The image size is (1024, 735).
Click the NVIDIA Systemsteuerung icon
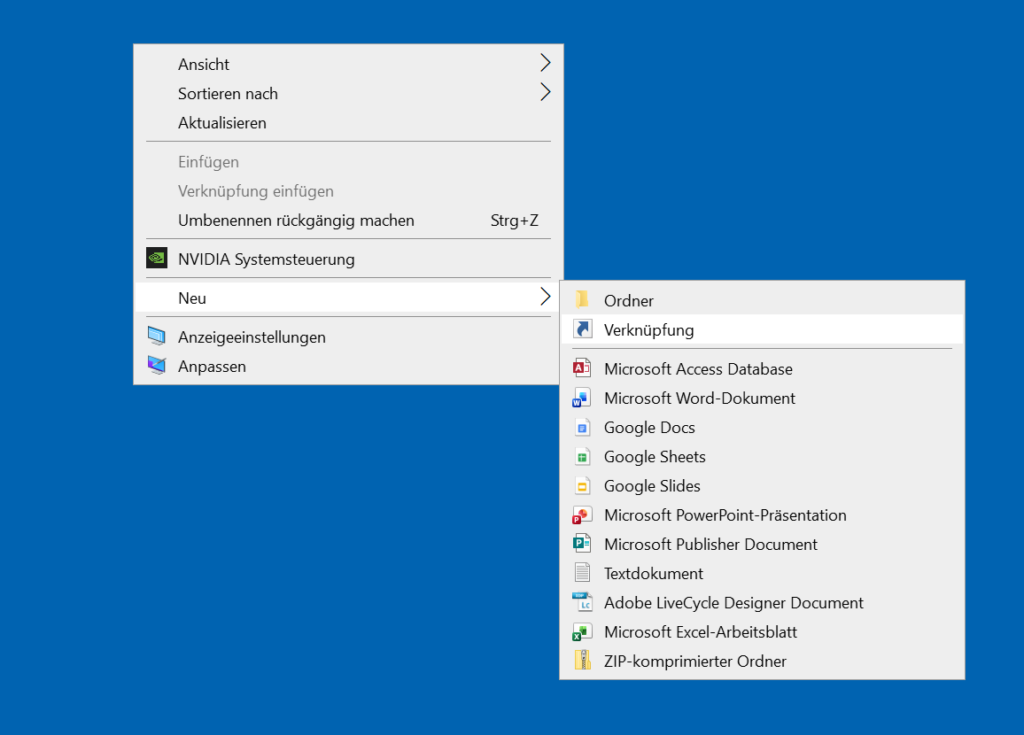coord(157,259)
